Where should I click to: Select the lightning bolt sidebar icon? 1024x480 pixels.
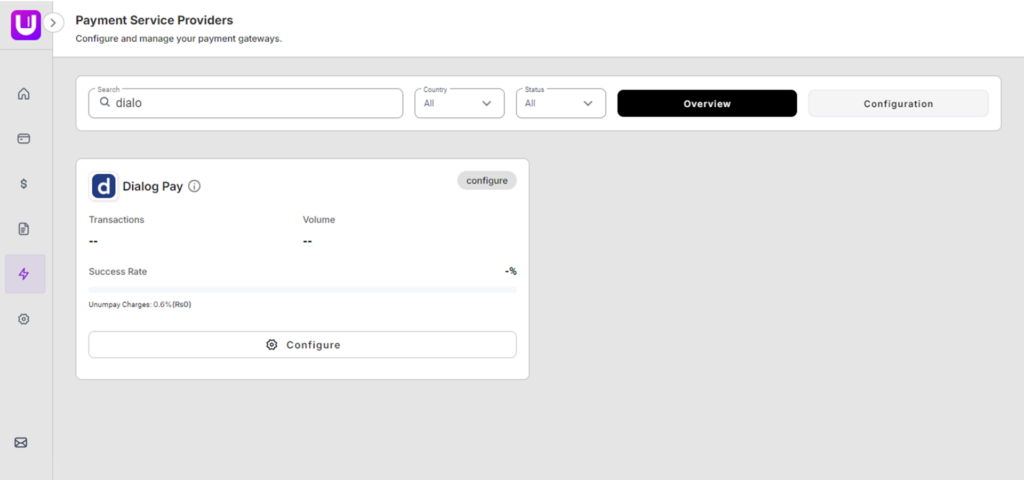[24, 274]
